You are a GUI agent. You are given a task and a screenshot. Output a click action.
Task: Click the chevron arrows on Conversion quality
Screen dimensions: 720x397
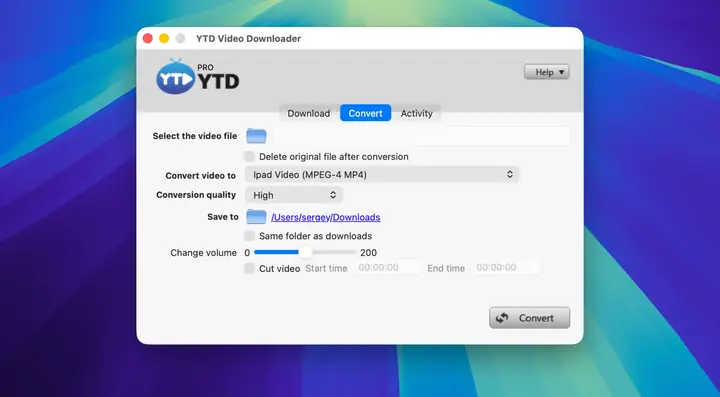point(333,195)
